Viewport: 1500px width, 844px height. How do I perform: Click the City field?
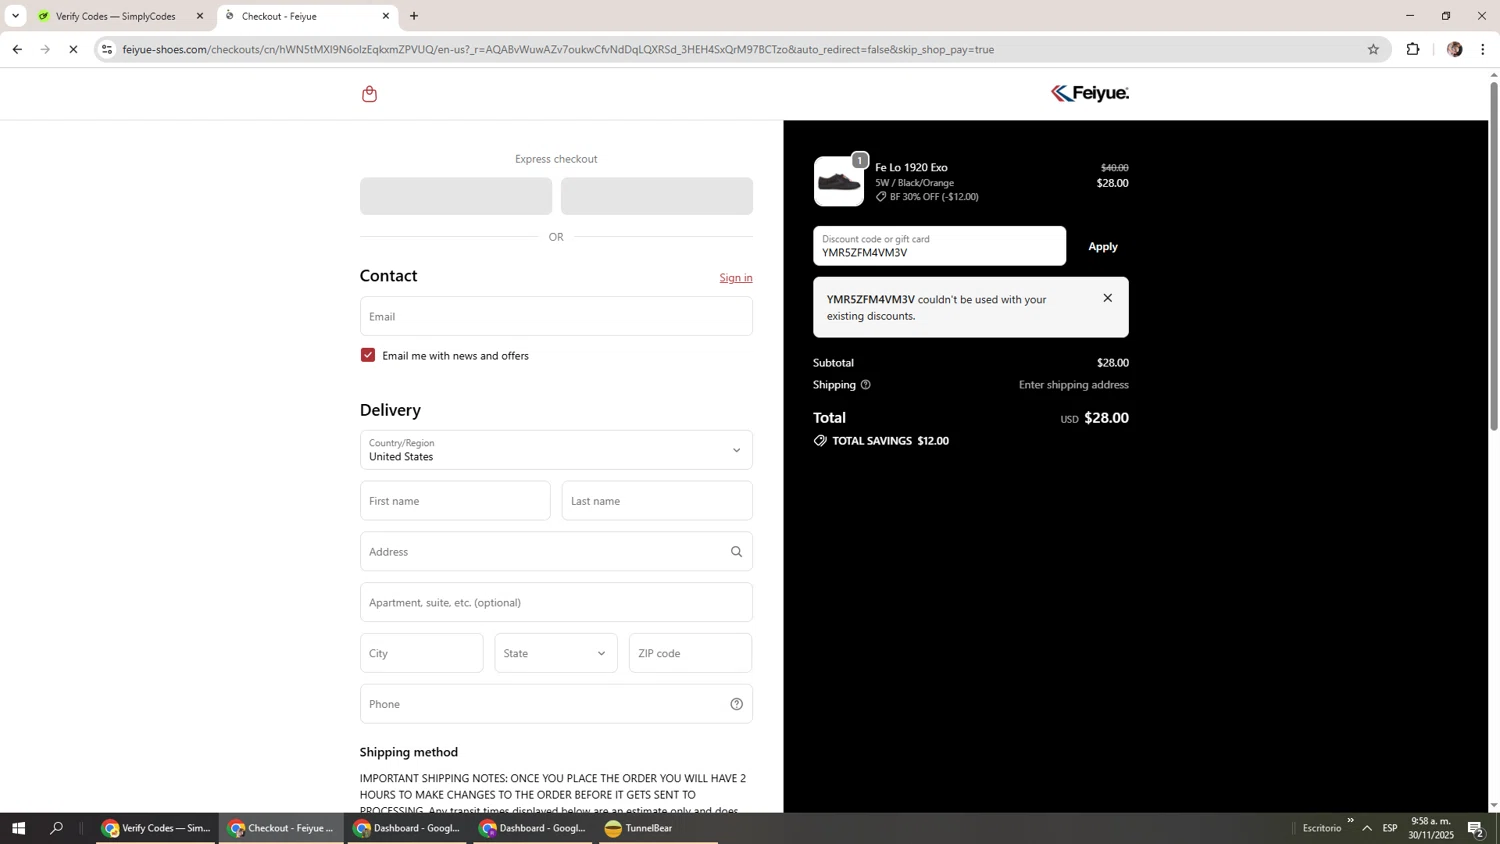tap(421, 653)
